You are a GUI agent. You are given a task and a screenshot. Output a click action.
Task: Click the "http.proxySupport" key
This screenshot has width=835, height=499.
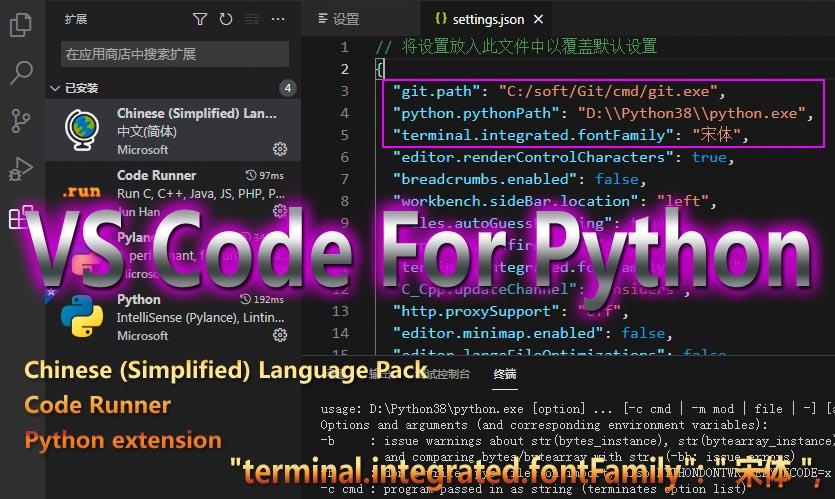coord(476,311)
